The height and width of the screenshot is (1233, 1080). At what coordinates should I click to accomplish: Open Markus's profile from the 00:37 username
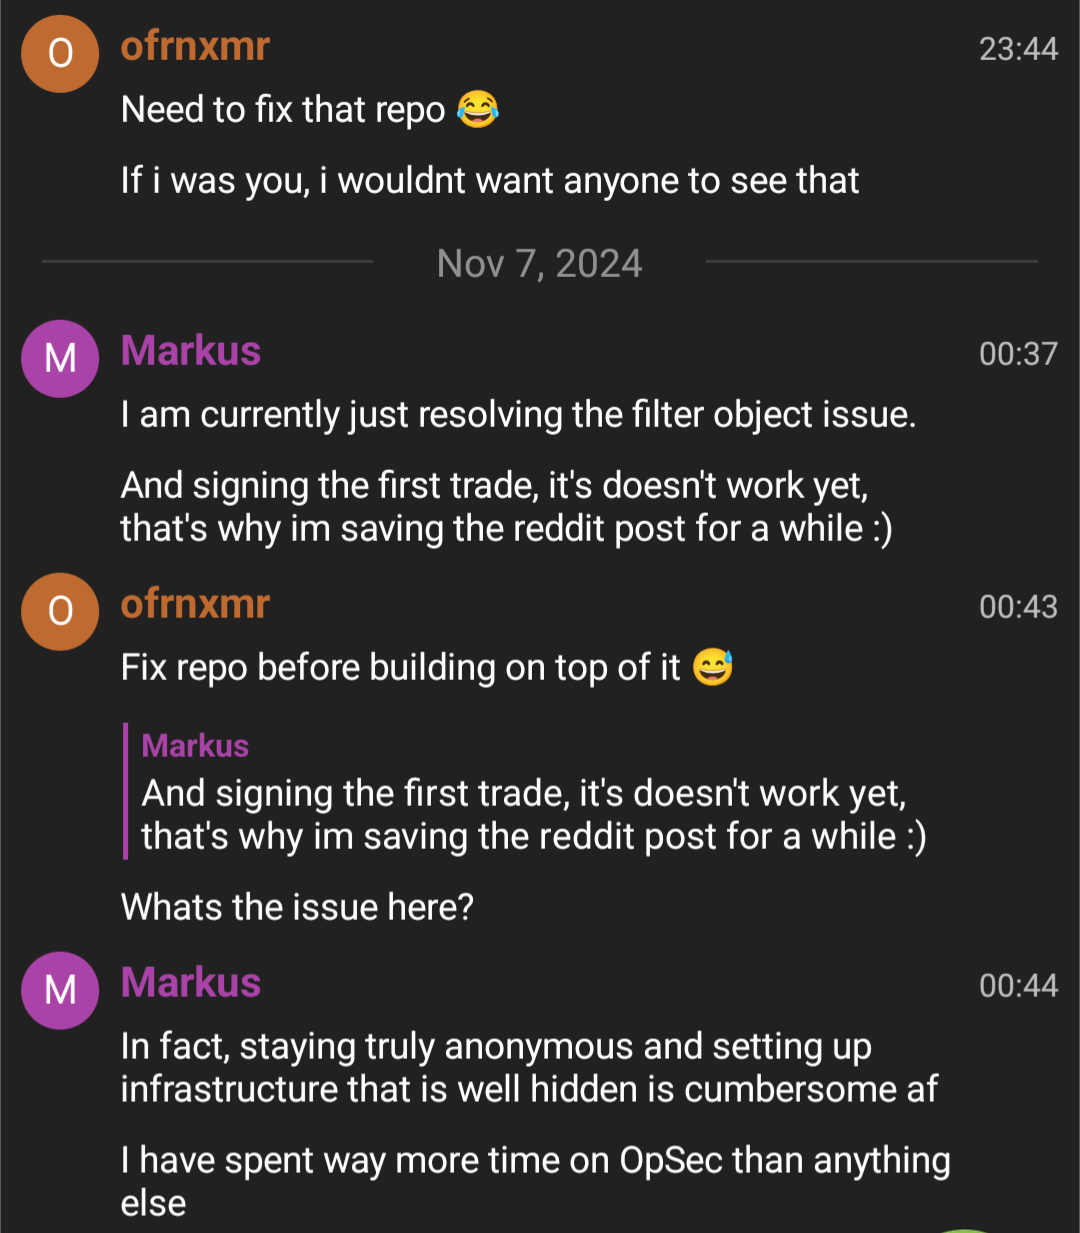coord(191,351)
